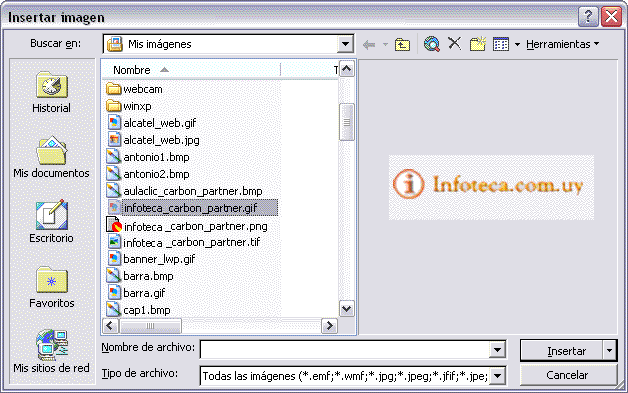Go up one folder level

[x=402, y=44]
